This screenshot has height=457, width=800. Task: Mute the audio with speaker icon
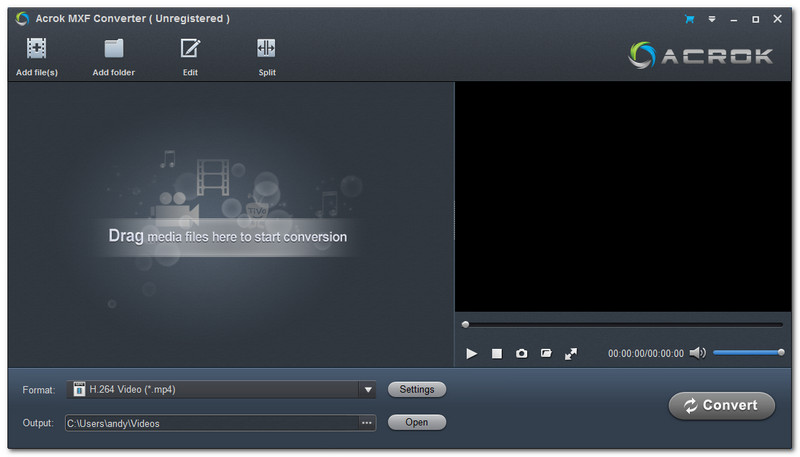pyautogui.click(x=697, y=353)
